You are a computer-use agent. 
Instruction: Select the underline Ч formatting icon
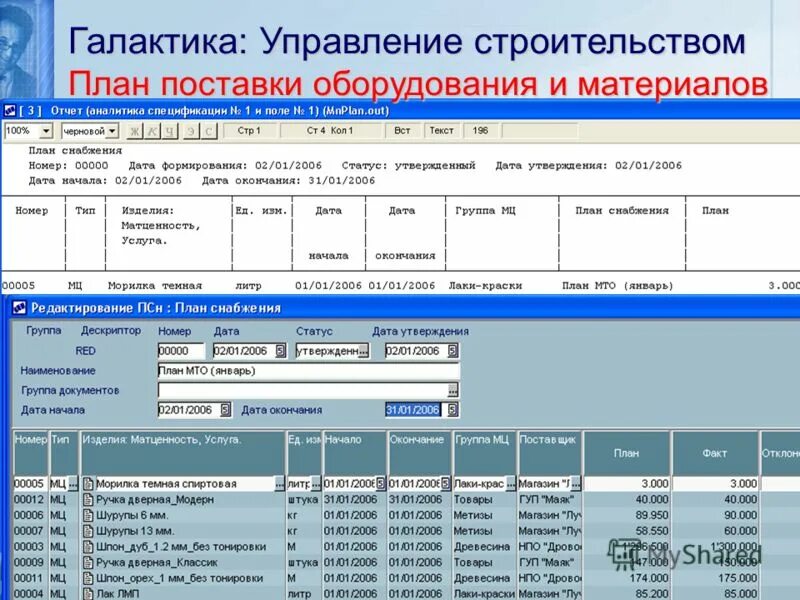[170, 130]
